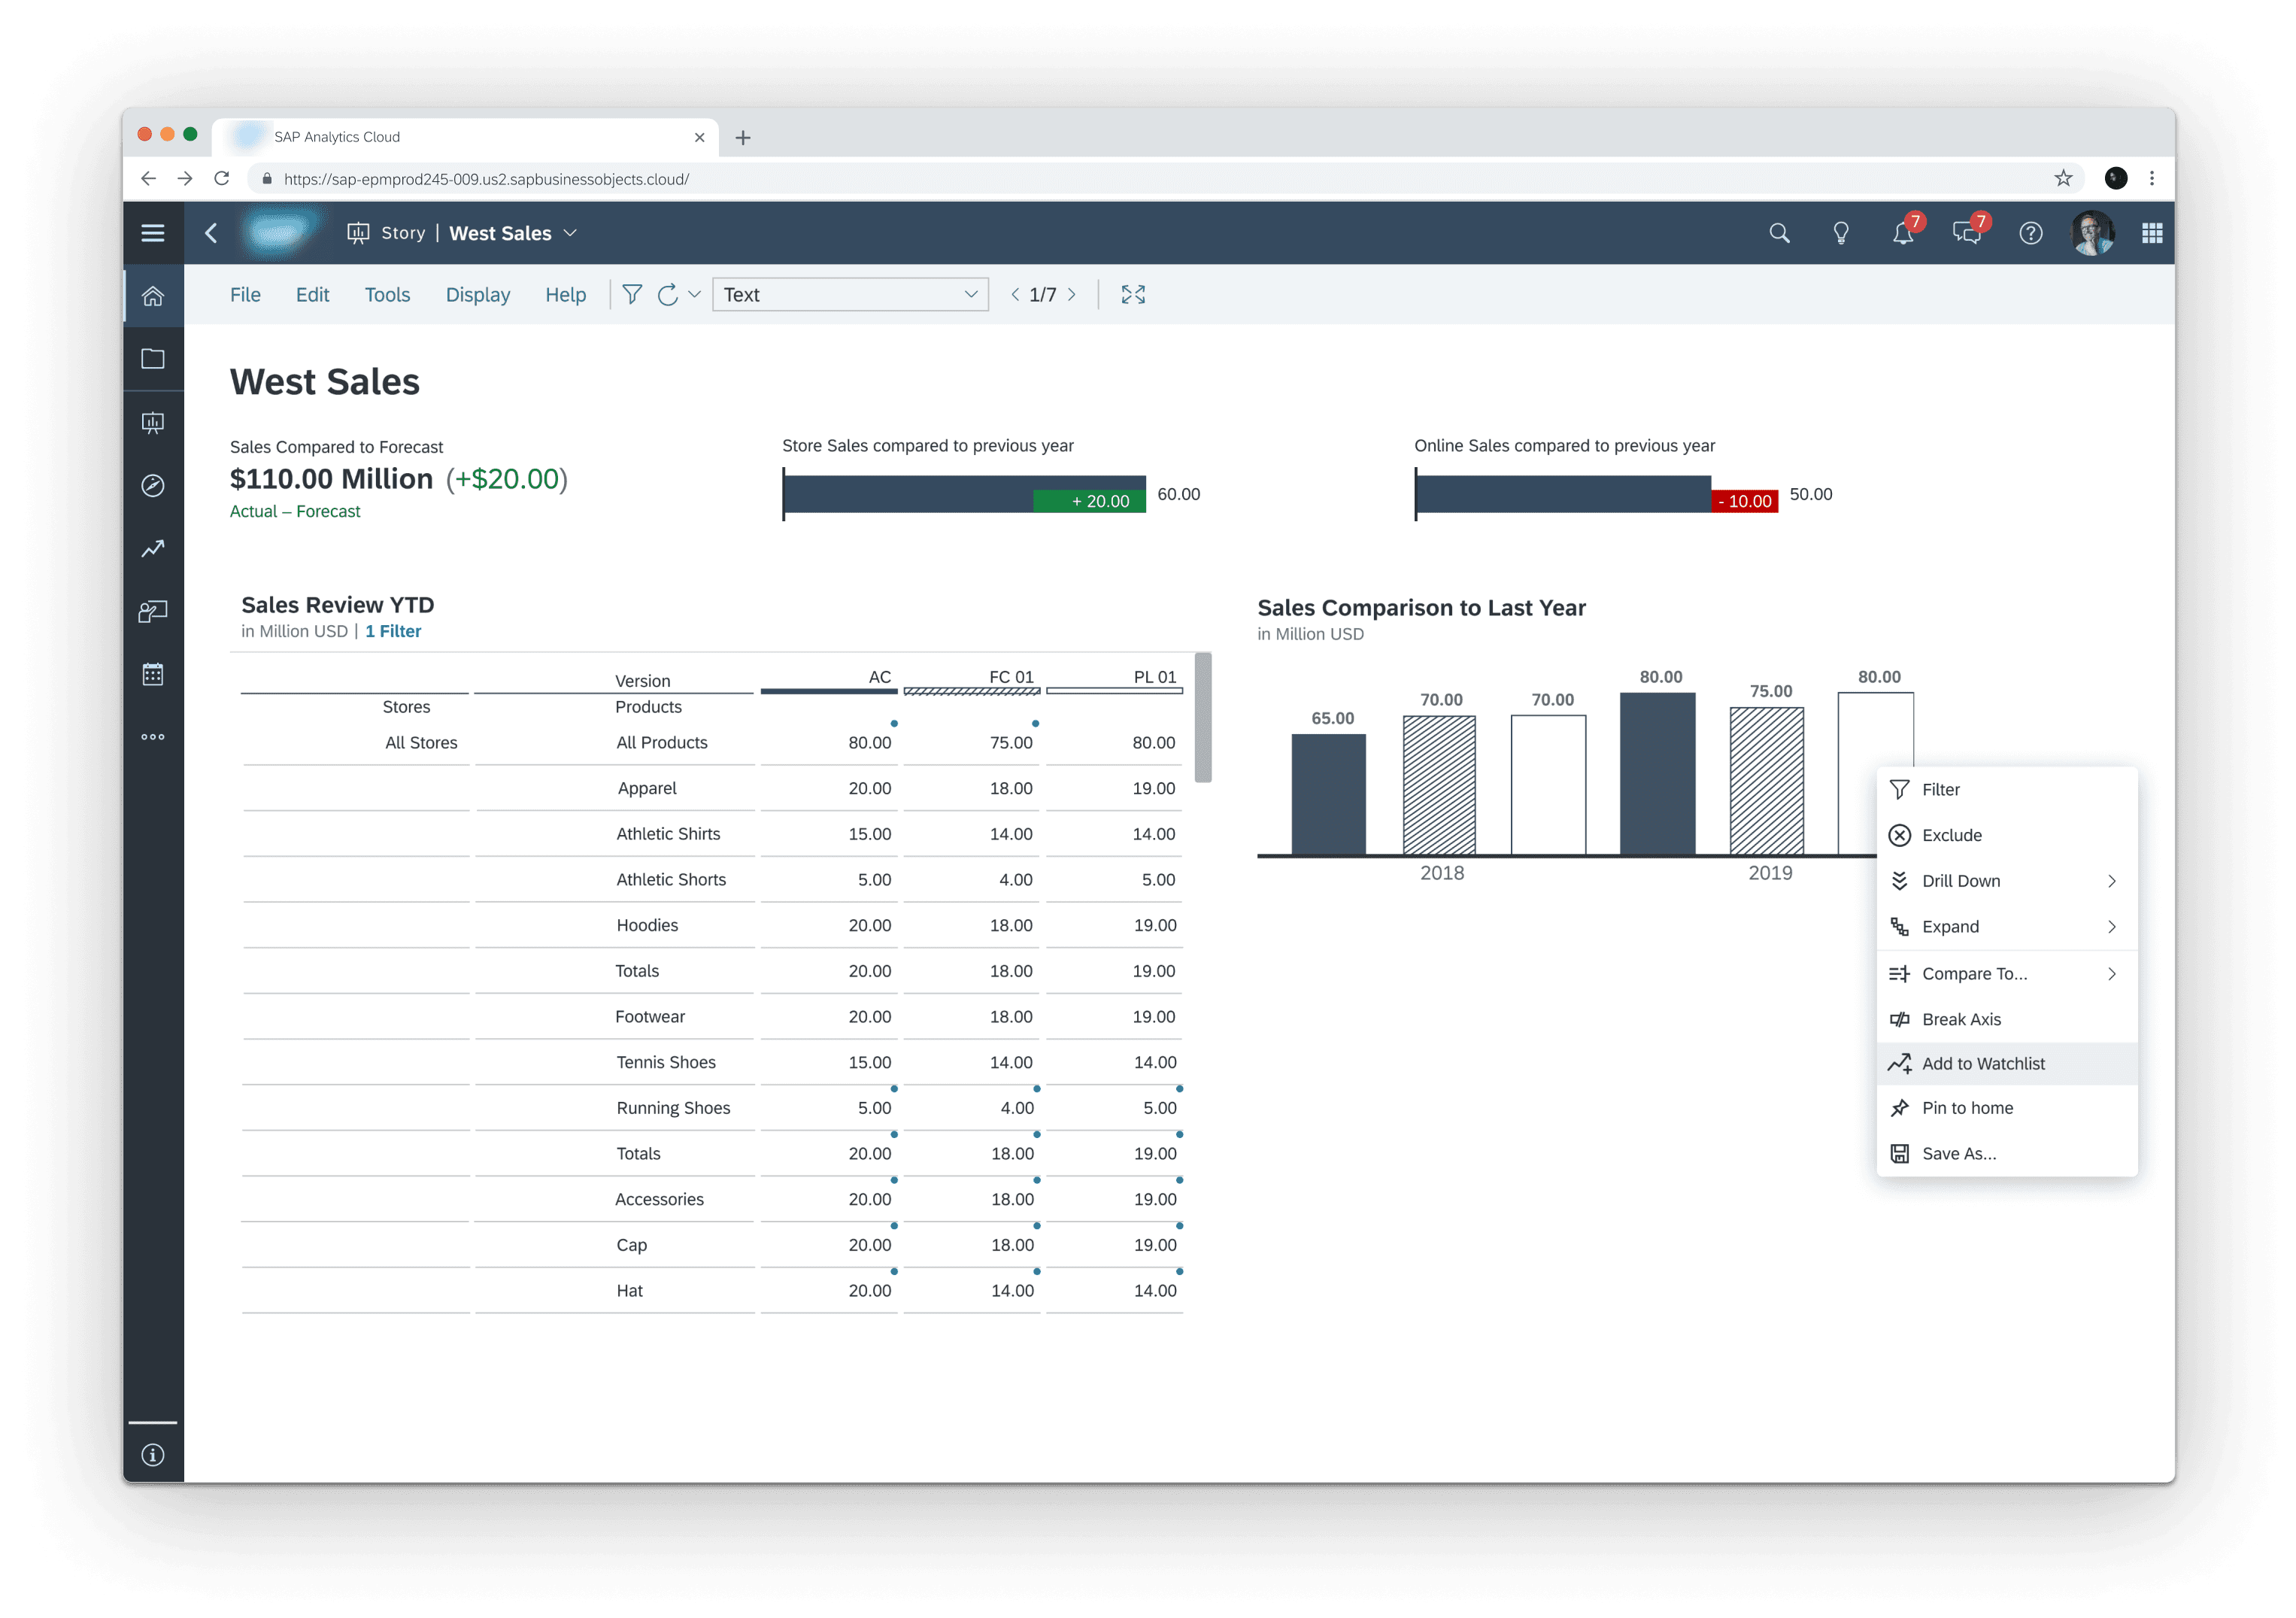
Task: Open the hamburger main menu
Action: coord(153,233)
